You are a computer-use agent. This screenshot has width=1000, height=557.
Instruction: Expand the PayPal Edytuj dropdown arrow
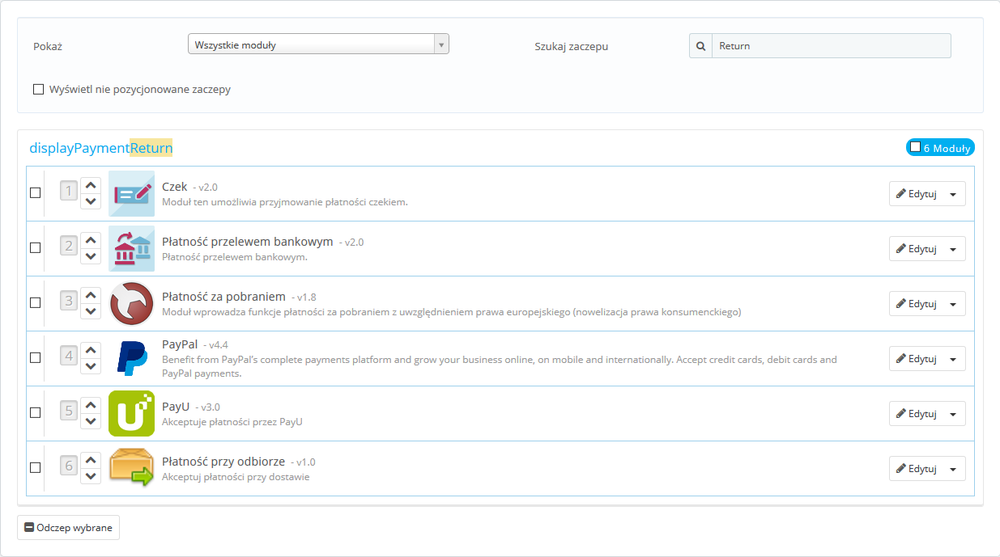click(x=953, y=359)
